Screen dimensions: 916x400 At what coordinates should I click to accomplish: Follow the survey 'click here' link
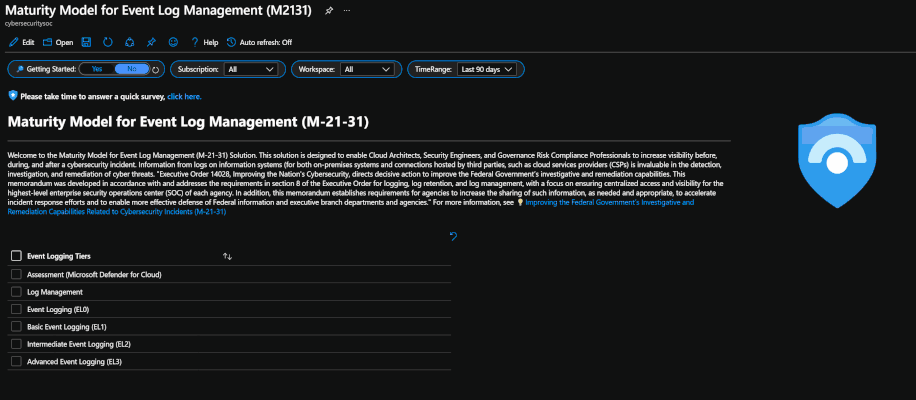[x=185, y=96]
